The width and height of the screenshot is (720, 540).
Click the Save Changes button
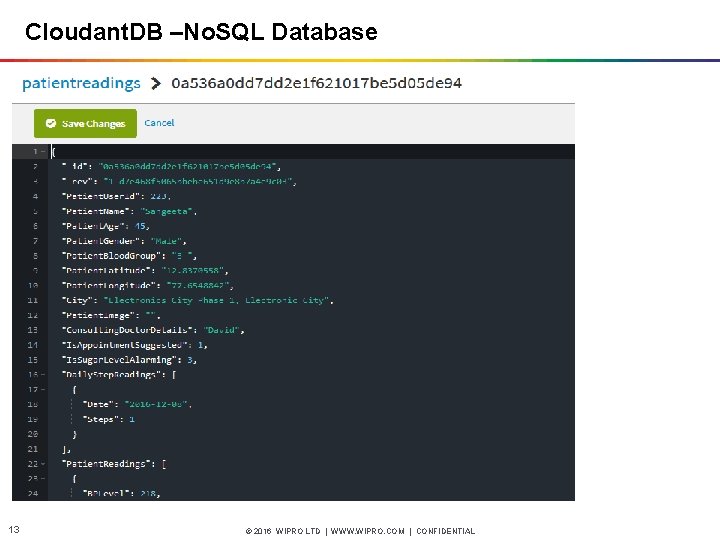pos(85,123)
